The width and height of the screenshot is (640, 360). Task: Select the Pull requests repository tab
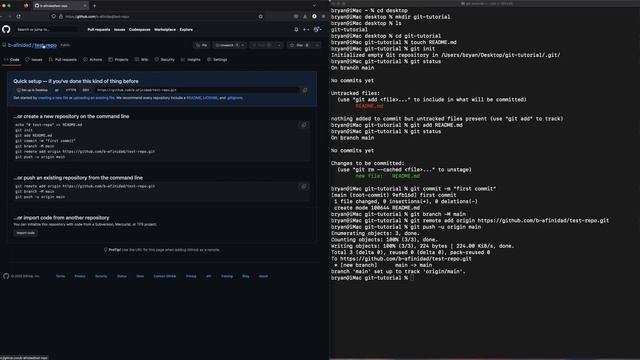coord(62,60)
